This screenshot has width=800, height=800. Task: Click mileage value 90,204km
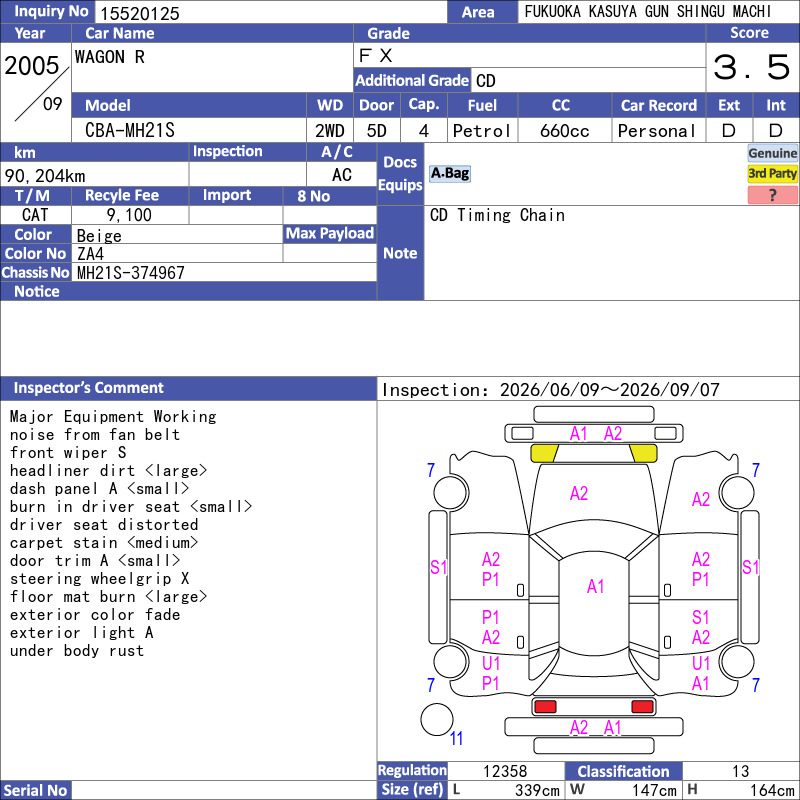click(x=45, y=176)
